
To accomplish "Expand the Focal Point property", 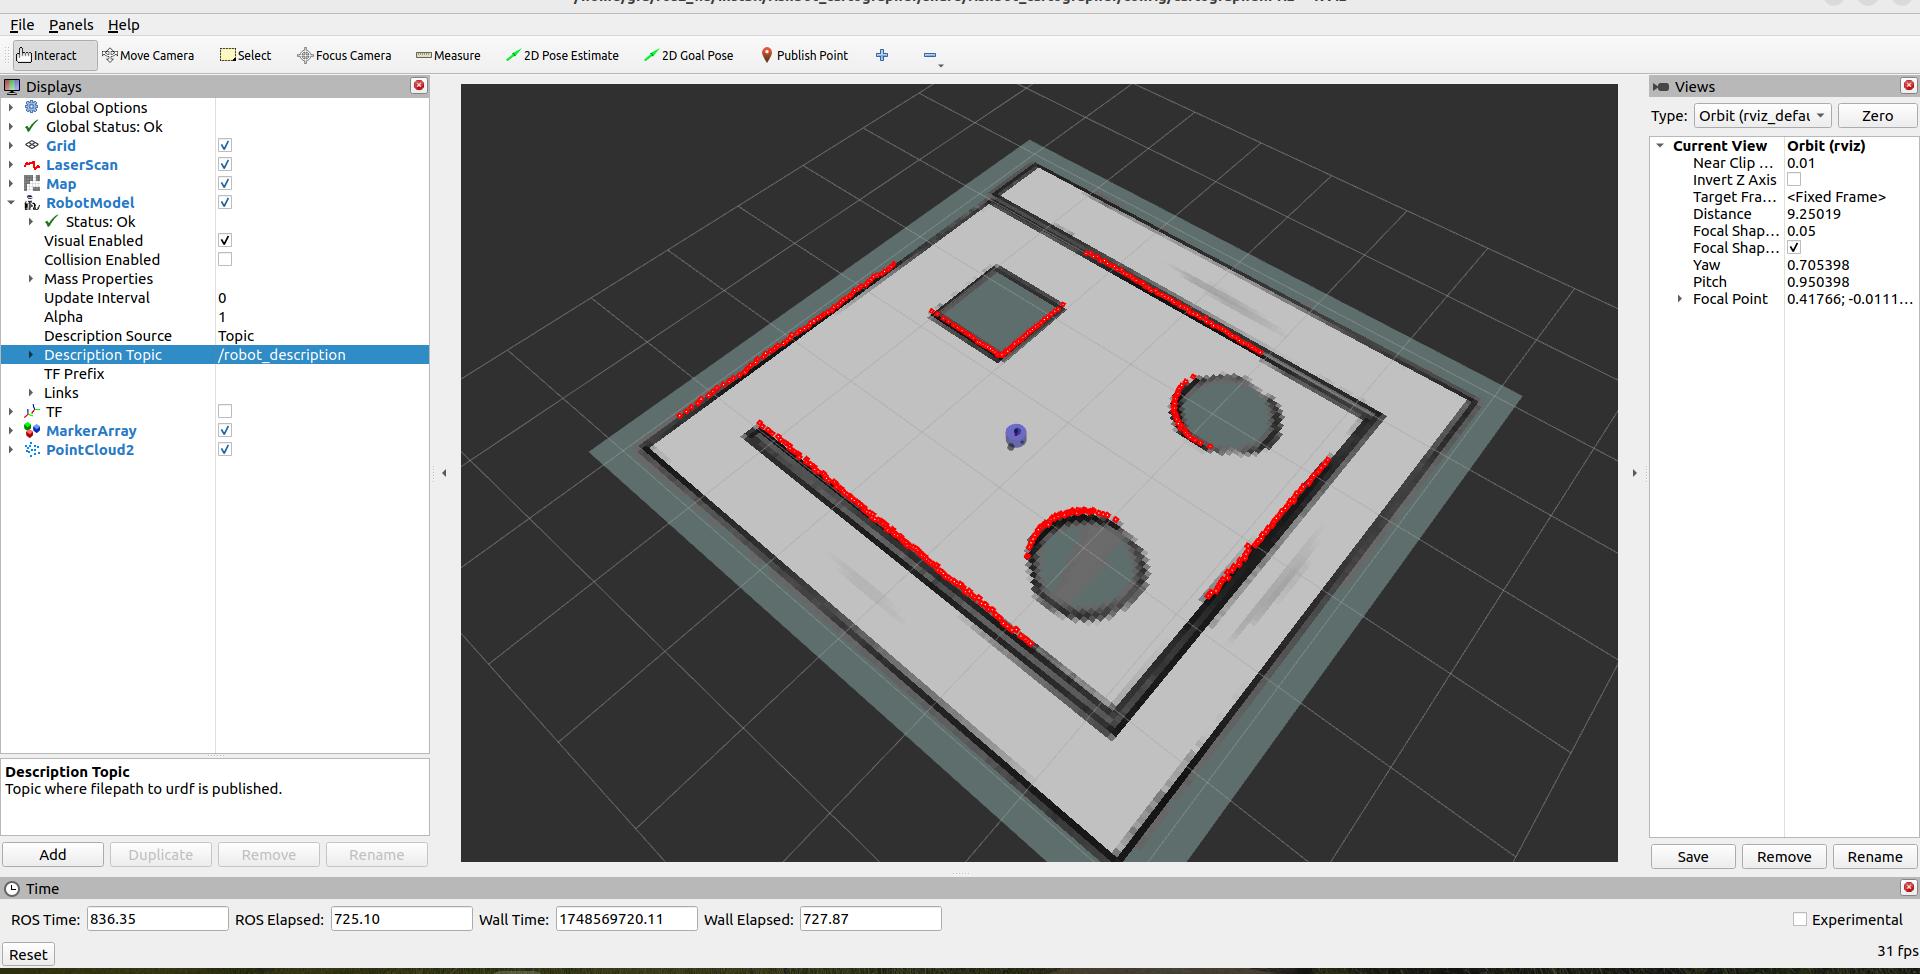I will pyautogui.click(x=1680, y=298).
